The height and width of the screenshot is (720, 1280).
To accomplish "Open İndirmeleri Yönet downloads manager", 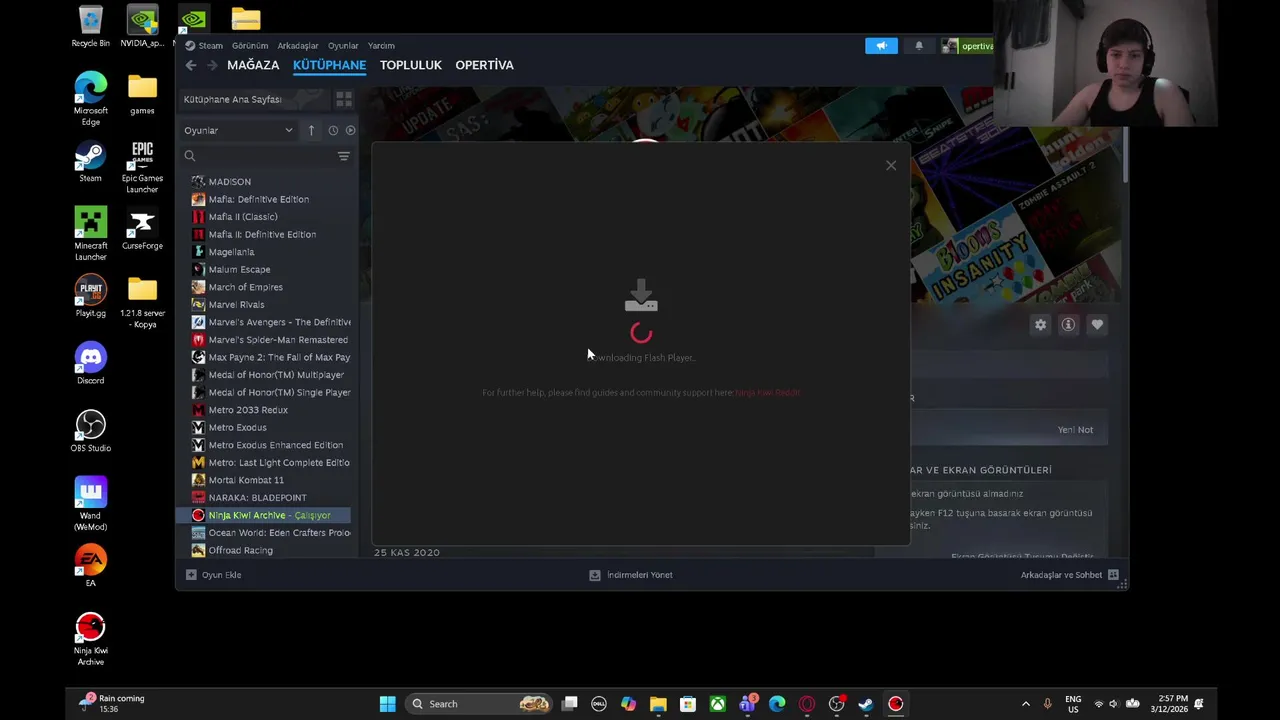I will point(631,575).
